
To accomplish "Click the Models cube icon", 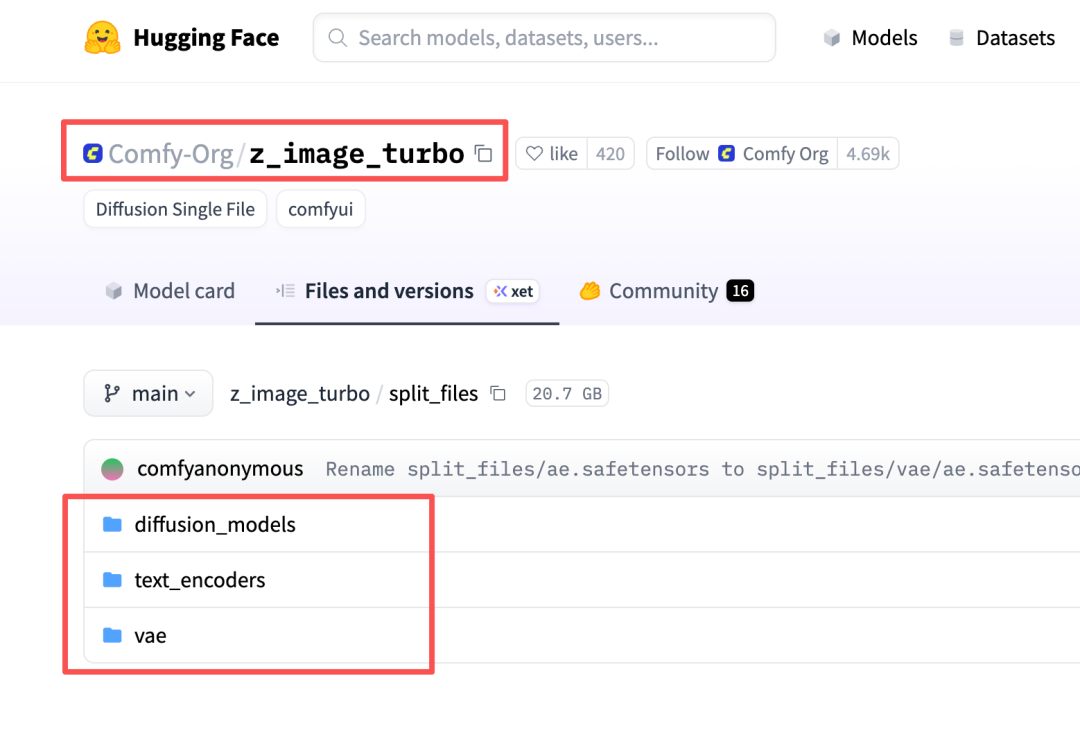I will click(832, 38).
